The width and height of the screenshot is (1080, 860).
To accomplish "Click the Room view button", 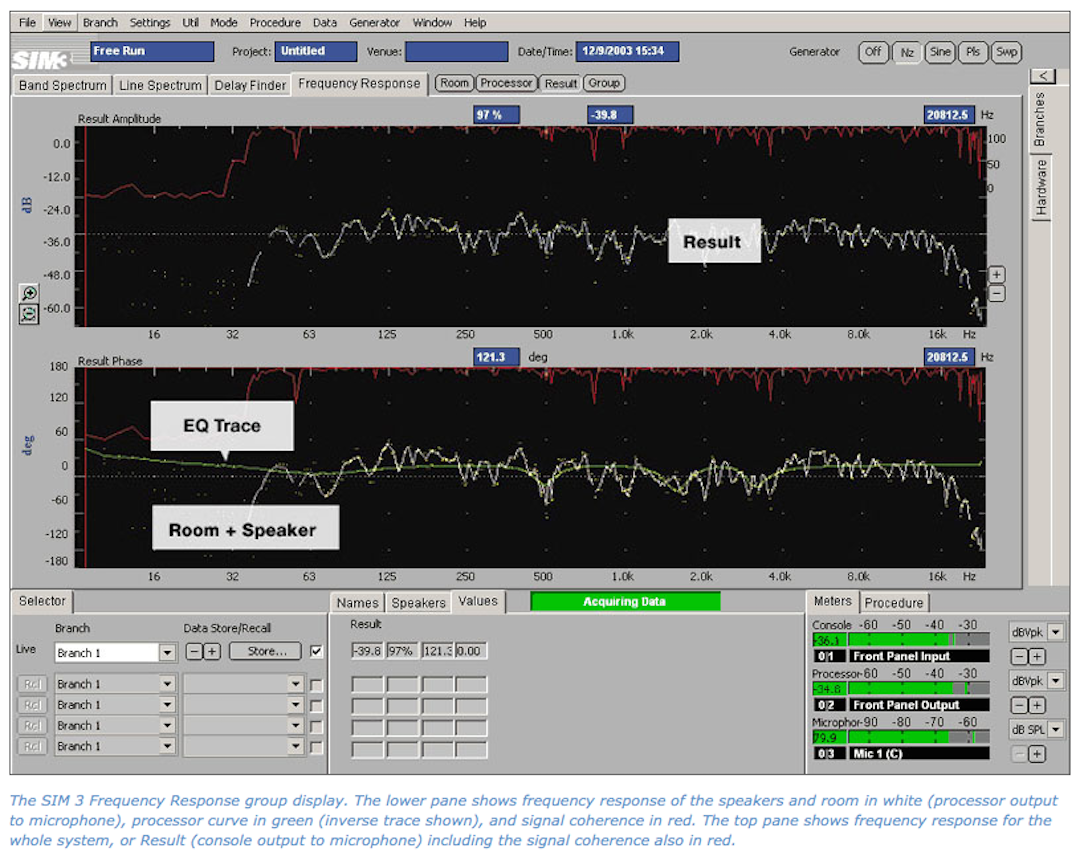I will 455,83.
